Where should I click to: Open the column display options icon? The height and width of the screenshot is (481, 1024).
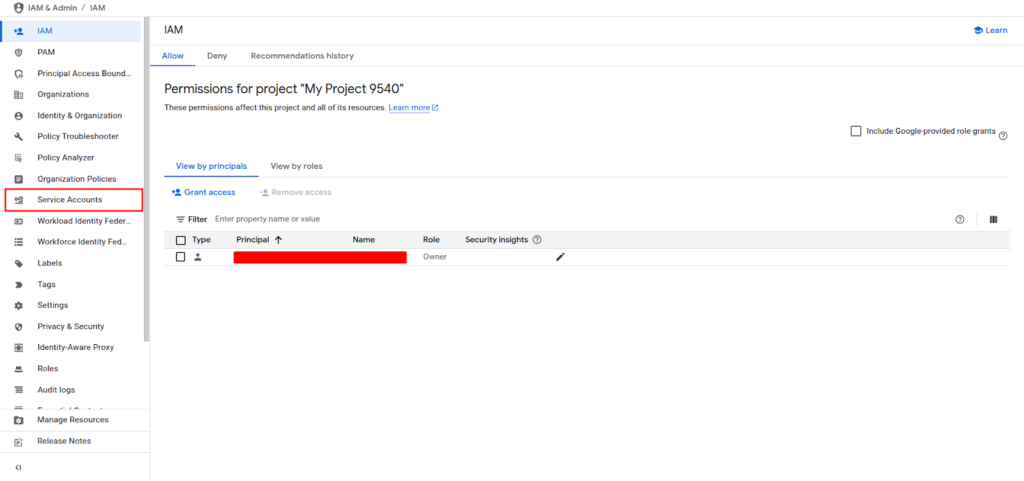point(993,219)
